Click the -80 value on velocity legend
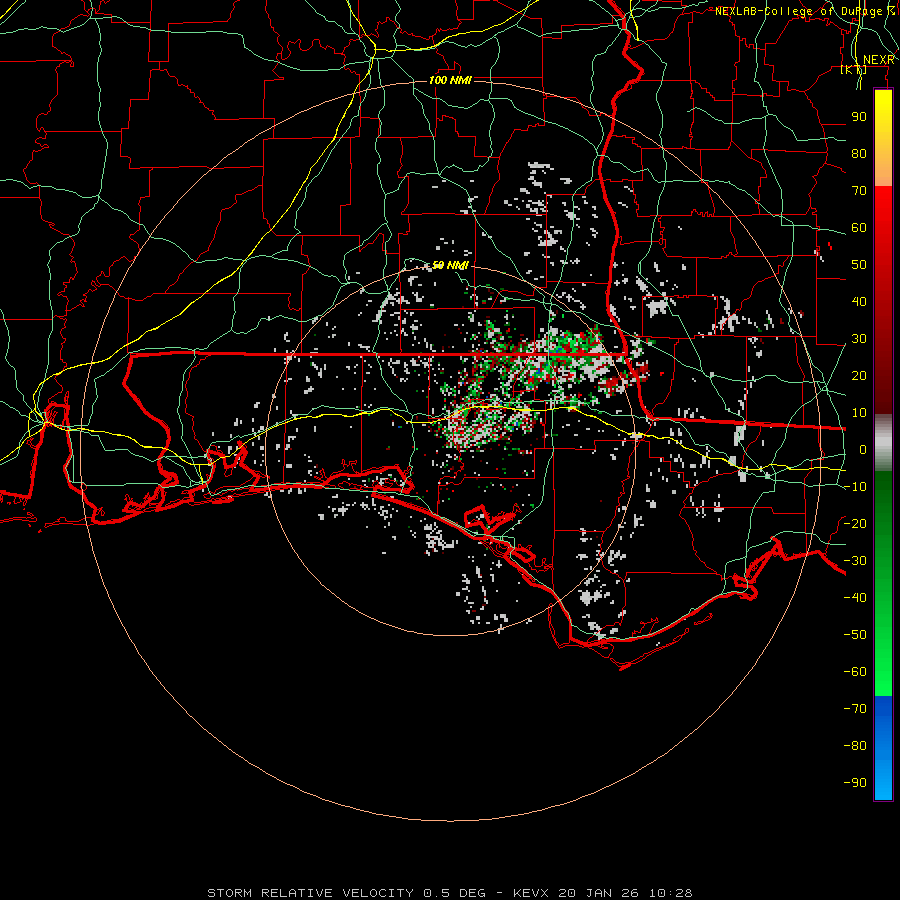The height and width of the screenshot is (900, 900). coord(855,746)
